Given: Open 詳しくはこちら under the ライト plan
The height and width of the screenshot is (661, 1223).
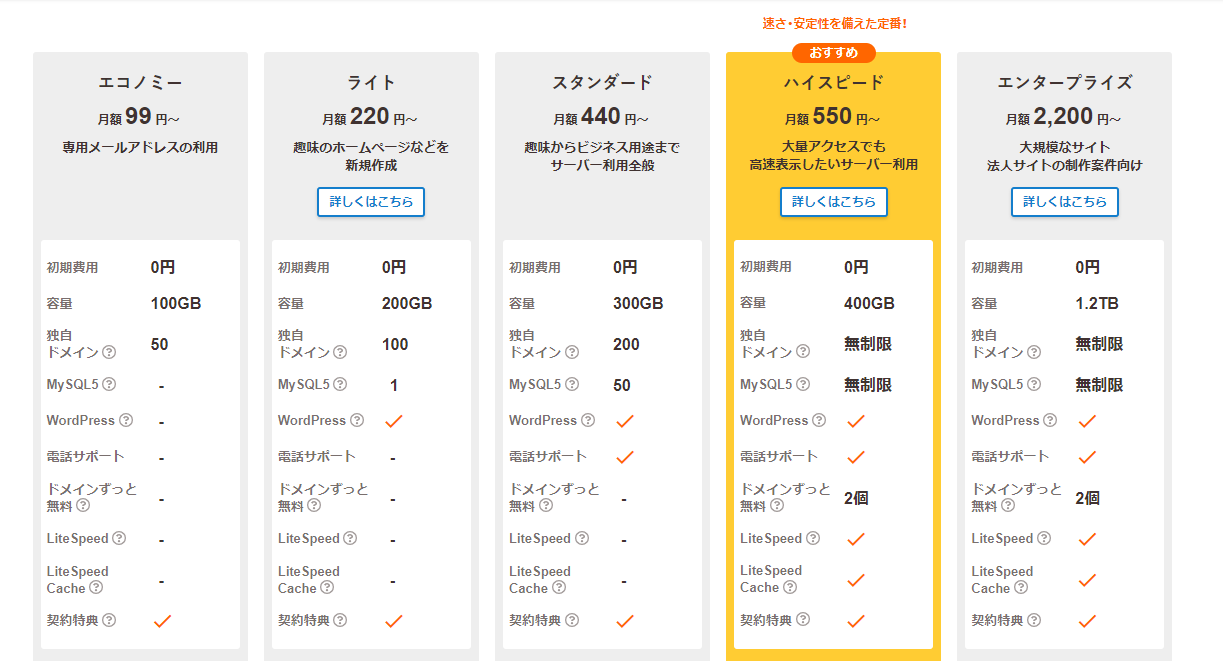Looking at the screenshot, I should [371, 202].
